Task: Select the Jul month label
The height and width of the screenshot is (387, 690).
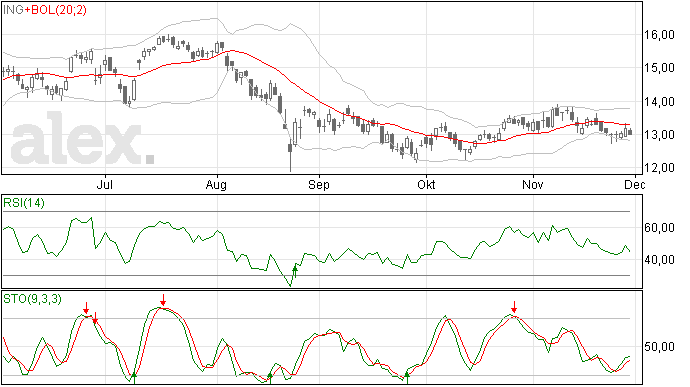Action: [x=105, y=184]
